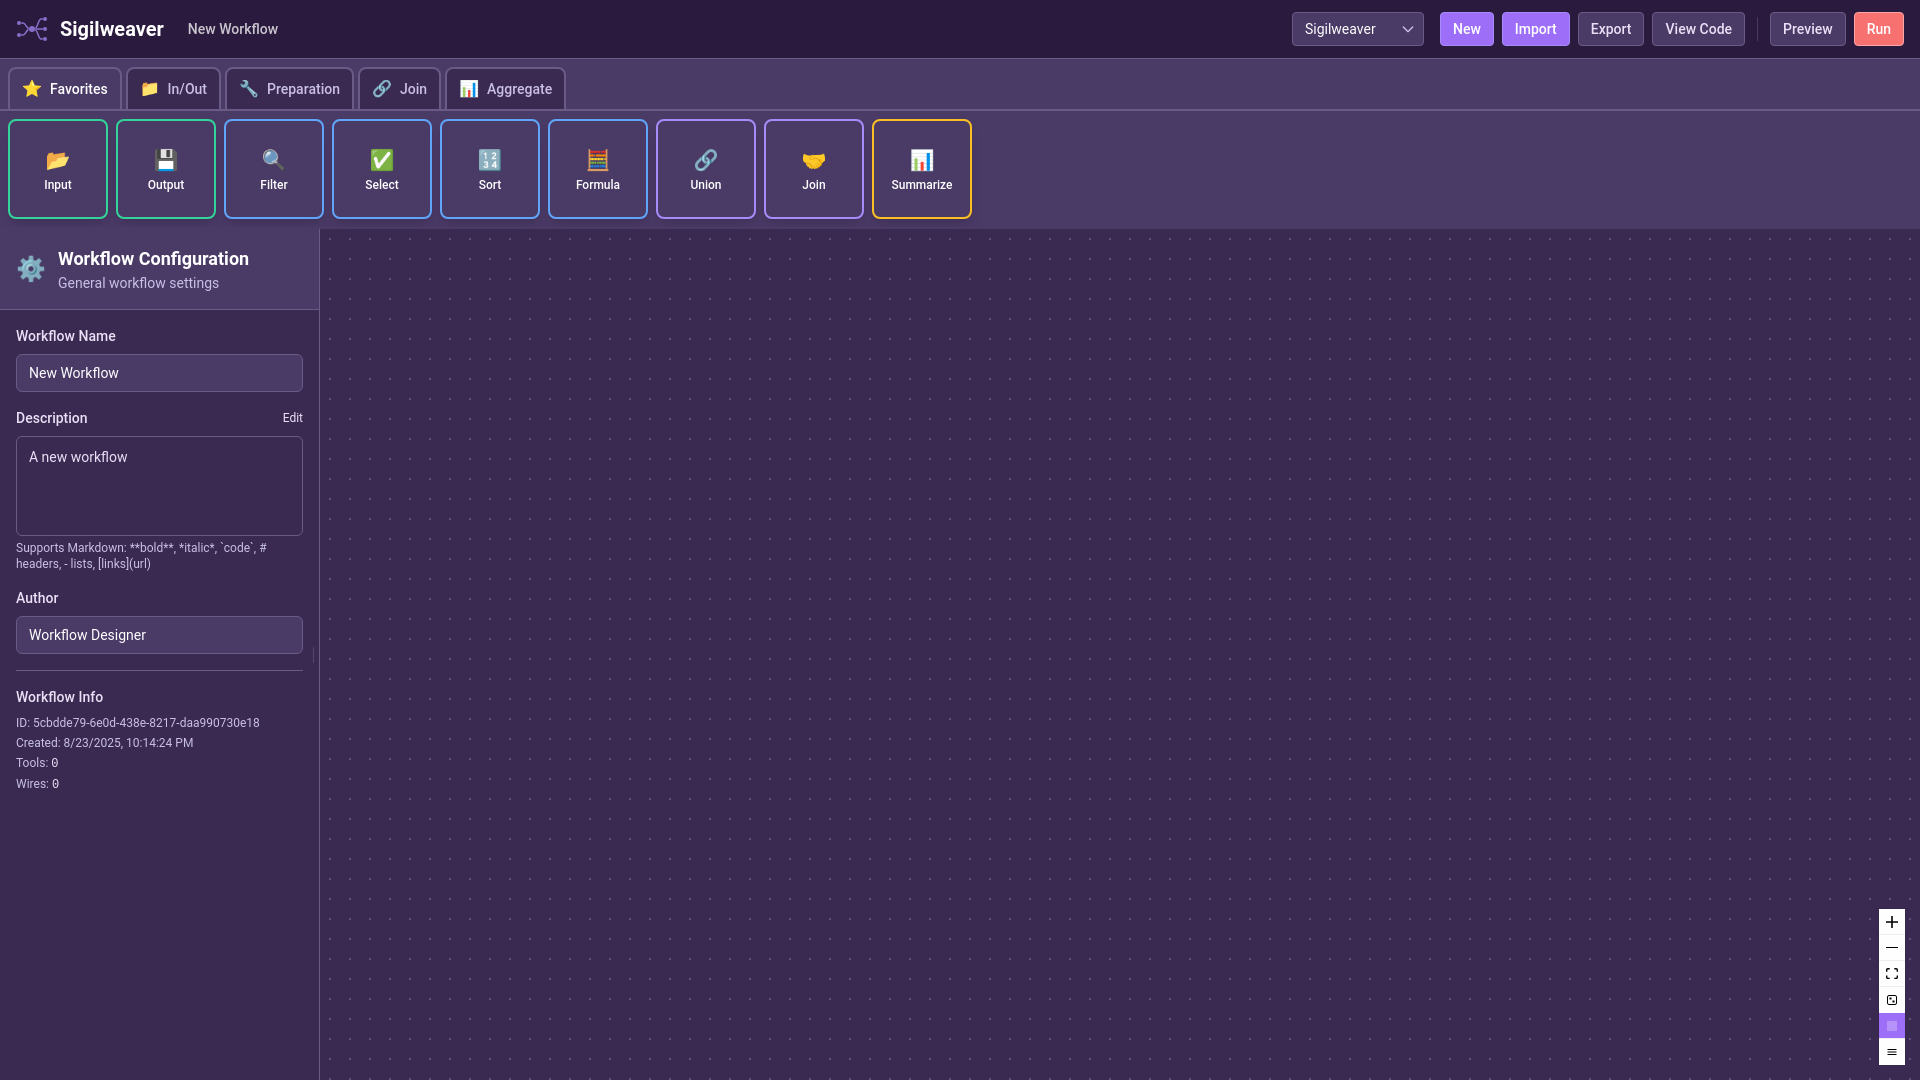Viewport: 1920px width, 1080px height.
Task: Pick the Union tool
Action: point(706,169)
